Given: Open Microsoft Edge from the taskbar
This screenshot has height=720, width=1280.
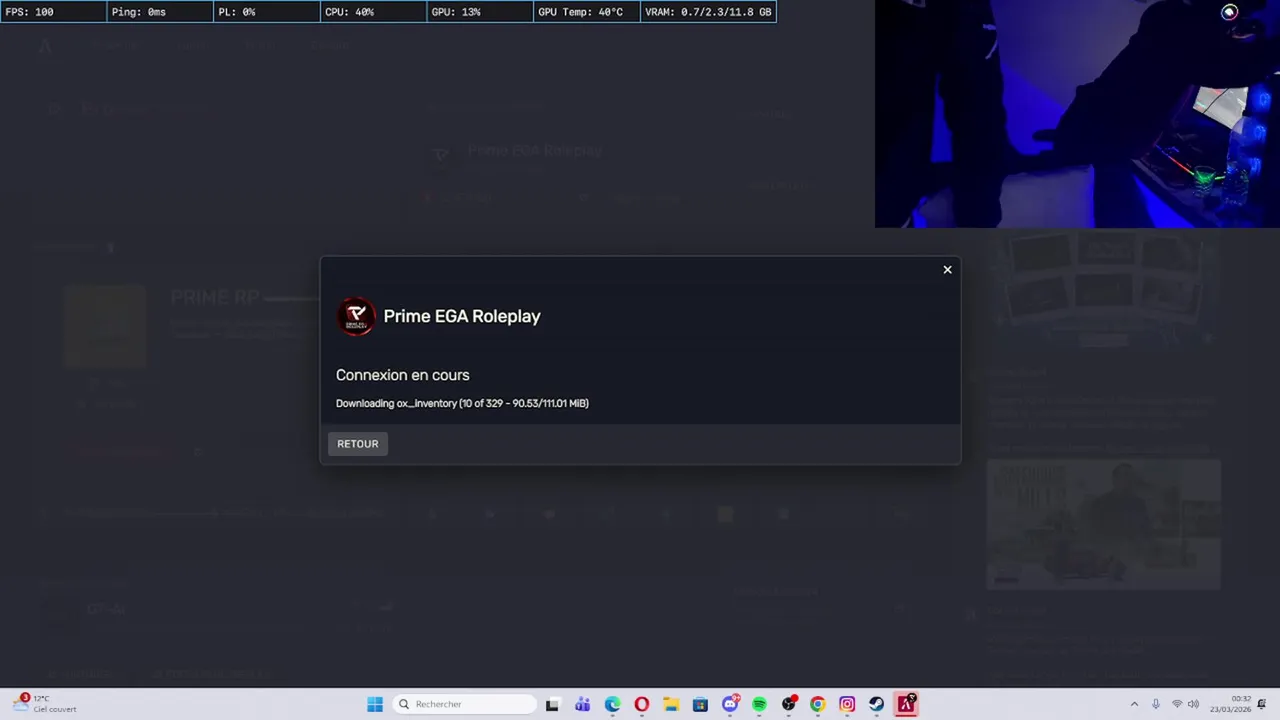Looking at the screenshot, I should click(612, 704).
